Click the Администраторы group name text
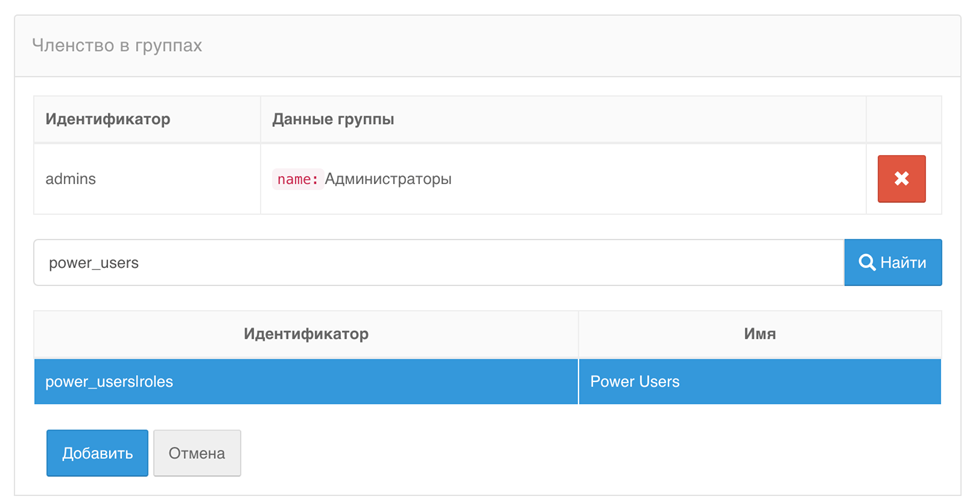This screenshot has width=964, height=502. pos(388,179)
